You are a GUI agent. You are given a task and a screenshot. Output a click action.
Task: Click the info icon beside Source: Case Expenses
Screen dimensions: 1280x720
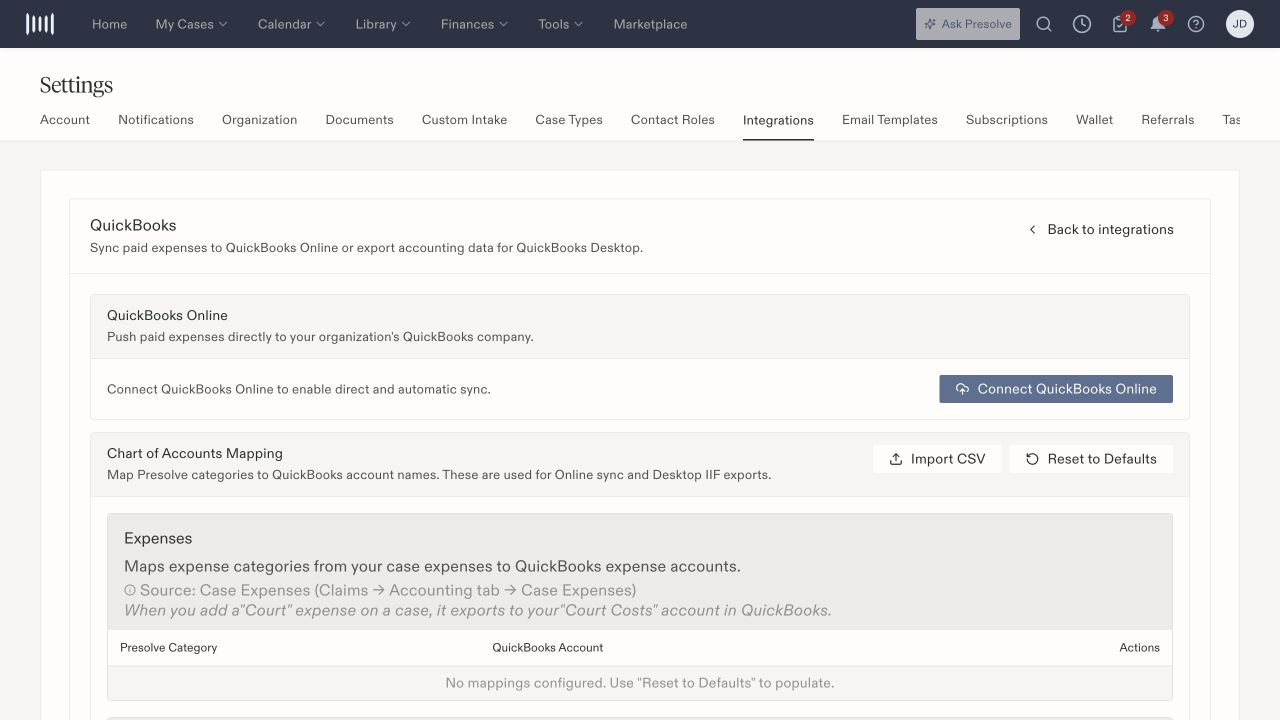130,591
